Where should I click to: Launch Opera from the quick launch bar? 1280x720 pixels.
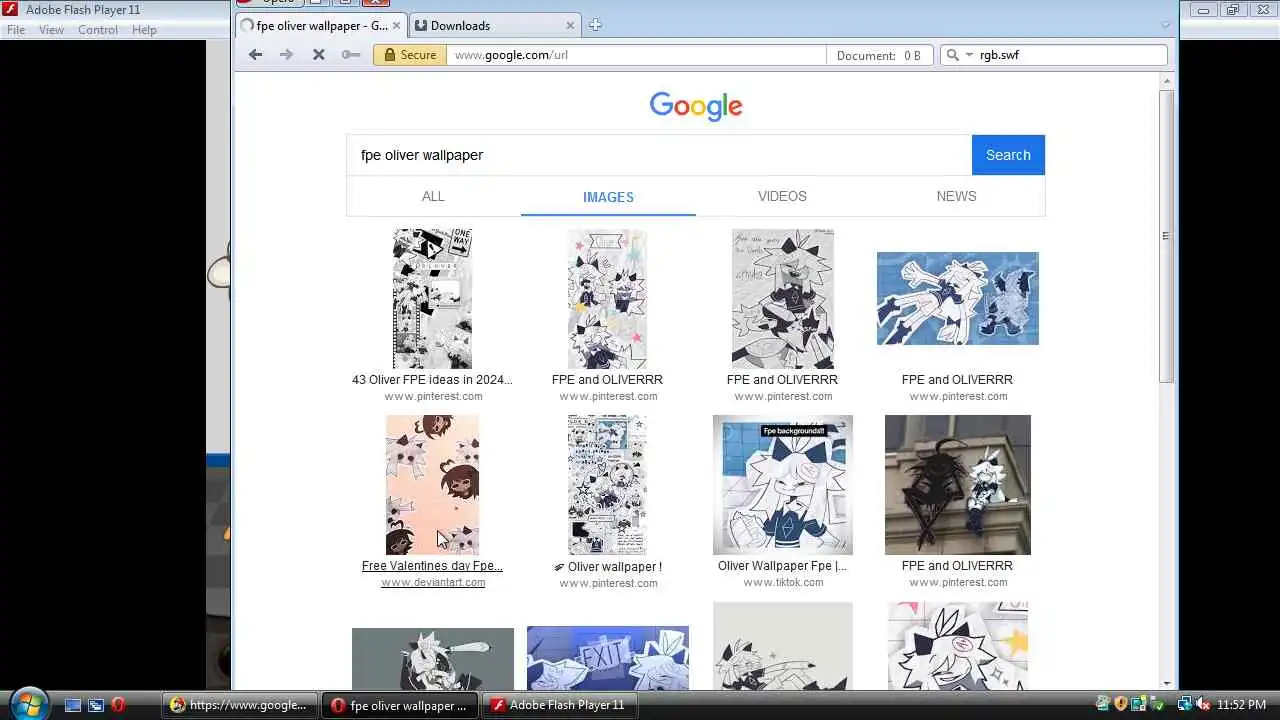tap(118, 705)
